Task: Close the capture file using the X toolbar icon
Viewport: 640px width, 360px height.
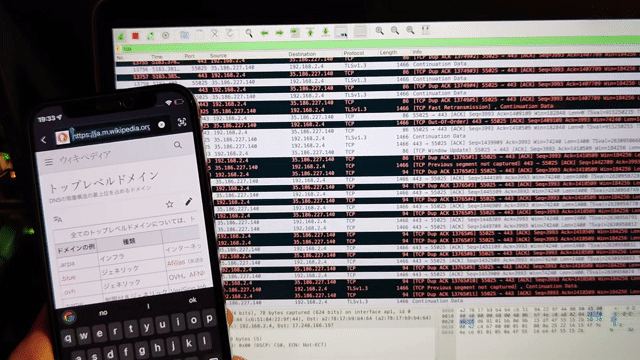Action: point(215,34)
